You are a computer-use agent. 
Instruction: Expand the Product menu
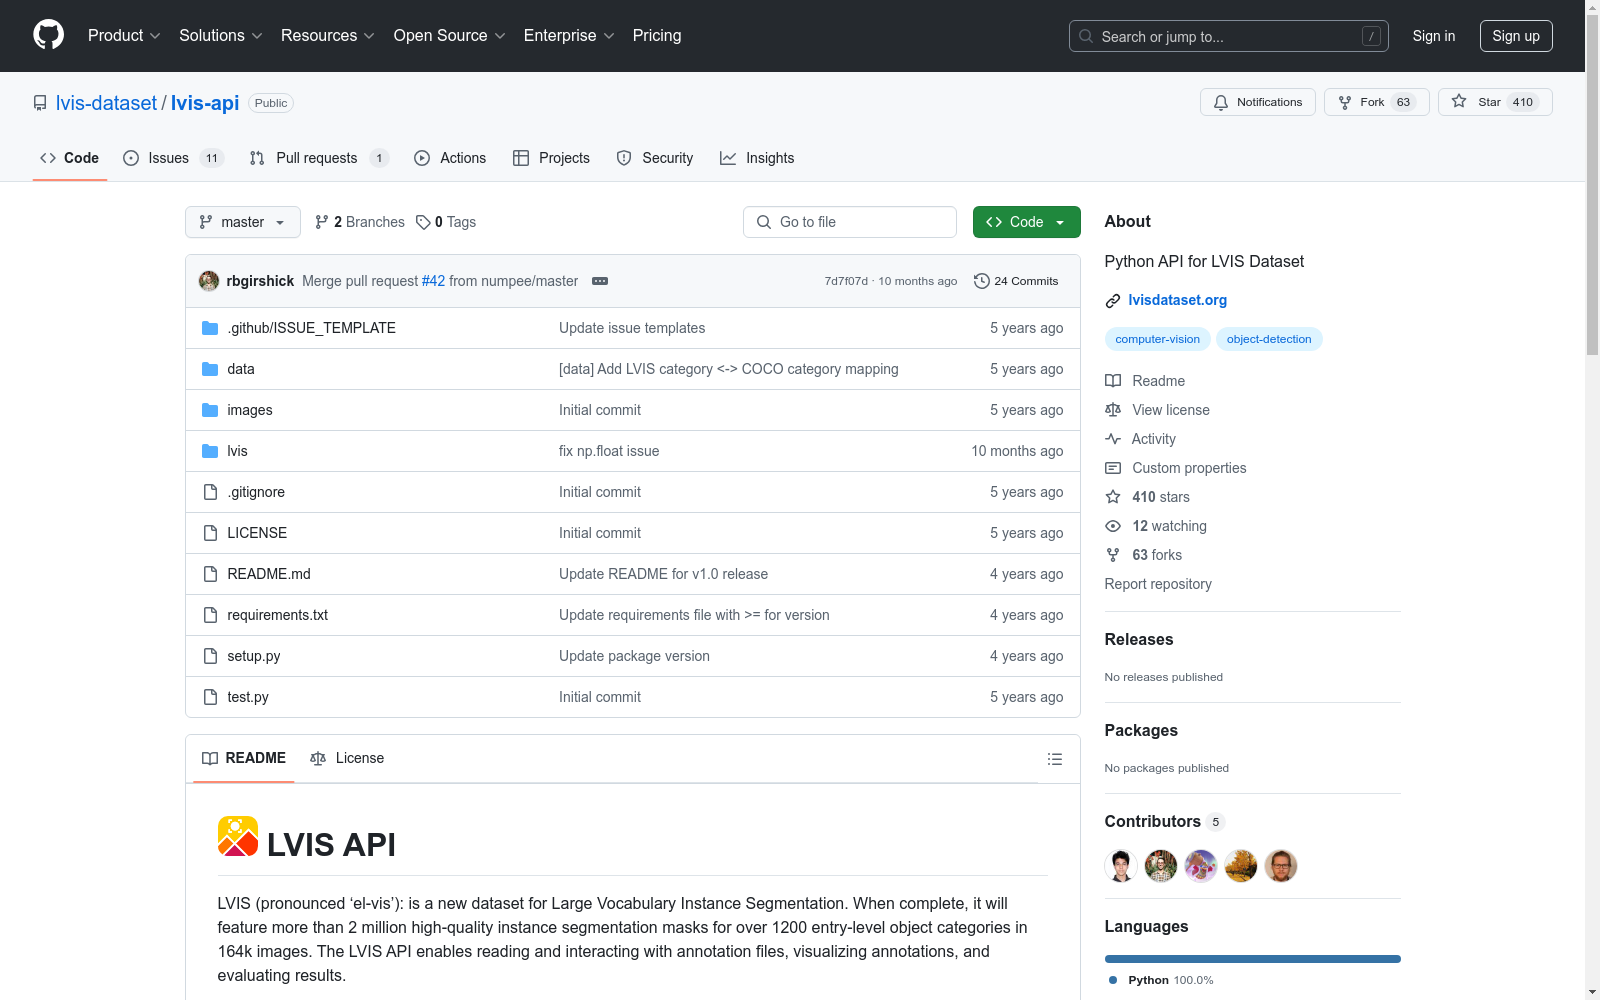click(124, 36)
